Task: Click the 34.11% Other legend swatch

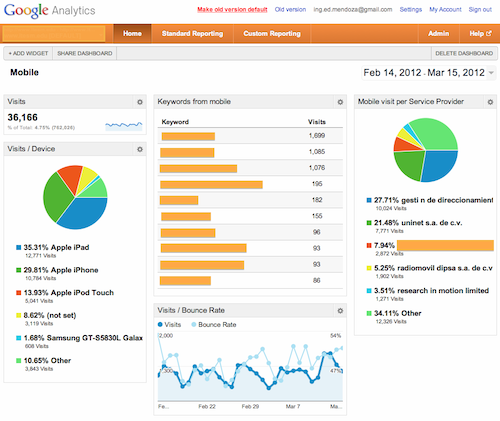Action: click(x=369, y=314)
